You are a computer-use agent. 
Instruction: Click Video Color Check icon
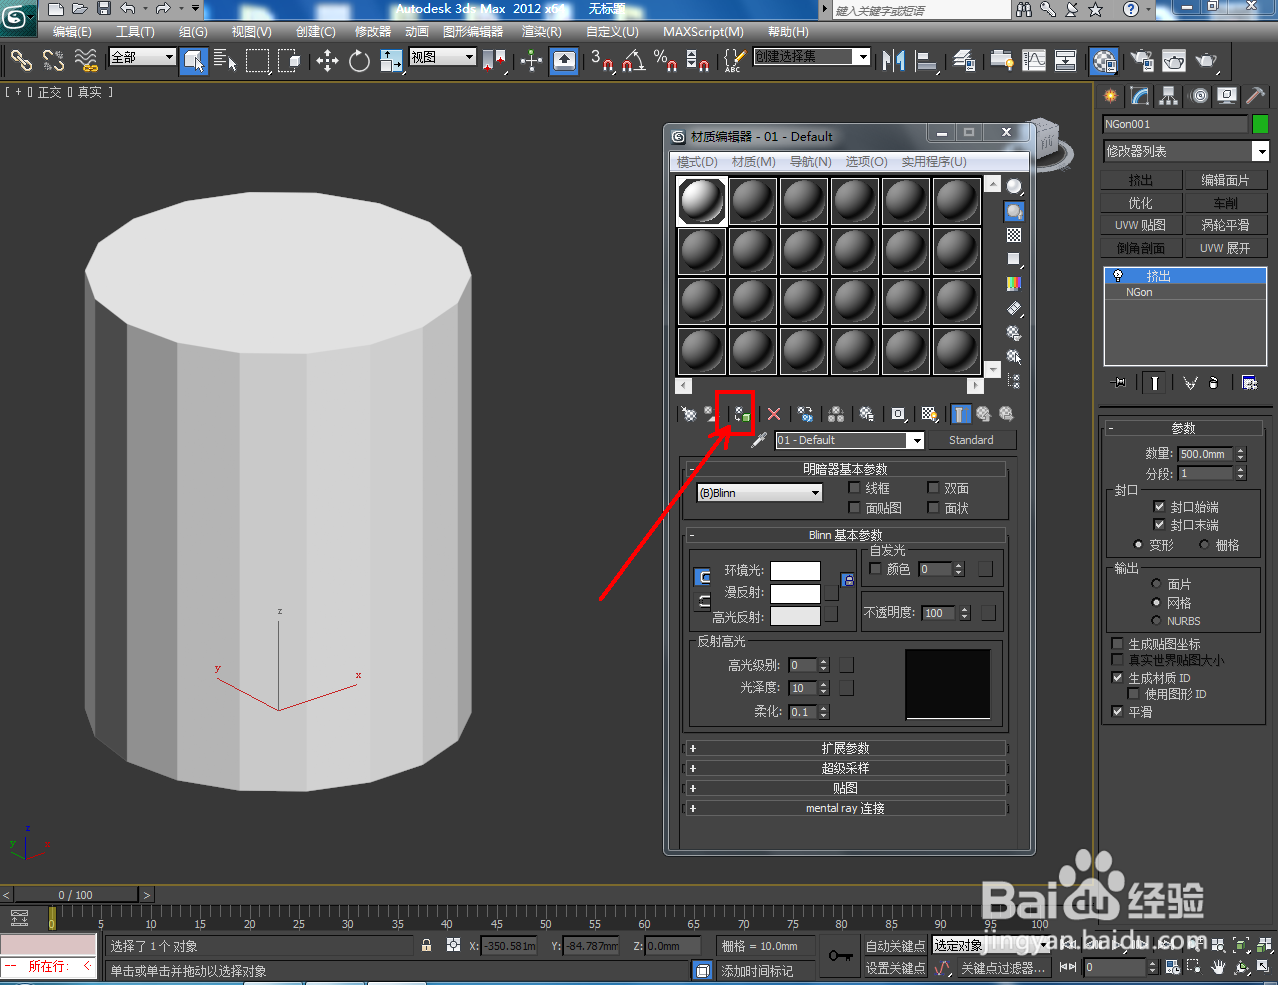point(1014,284)
